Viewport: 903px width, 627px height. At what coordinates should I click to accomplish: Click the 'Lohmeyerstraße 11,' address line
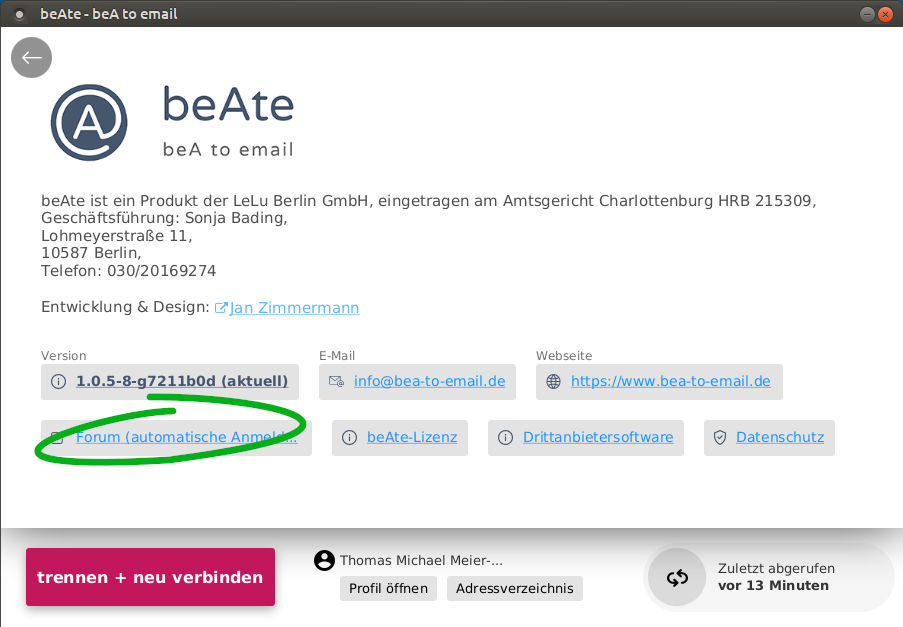click(x=116, y=235)
